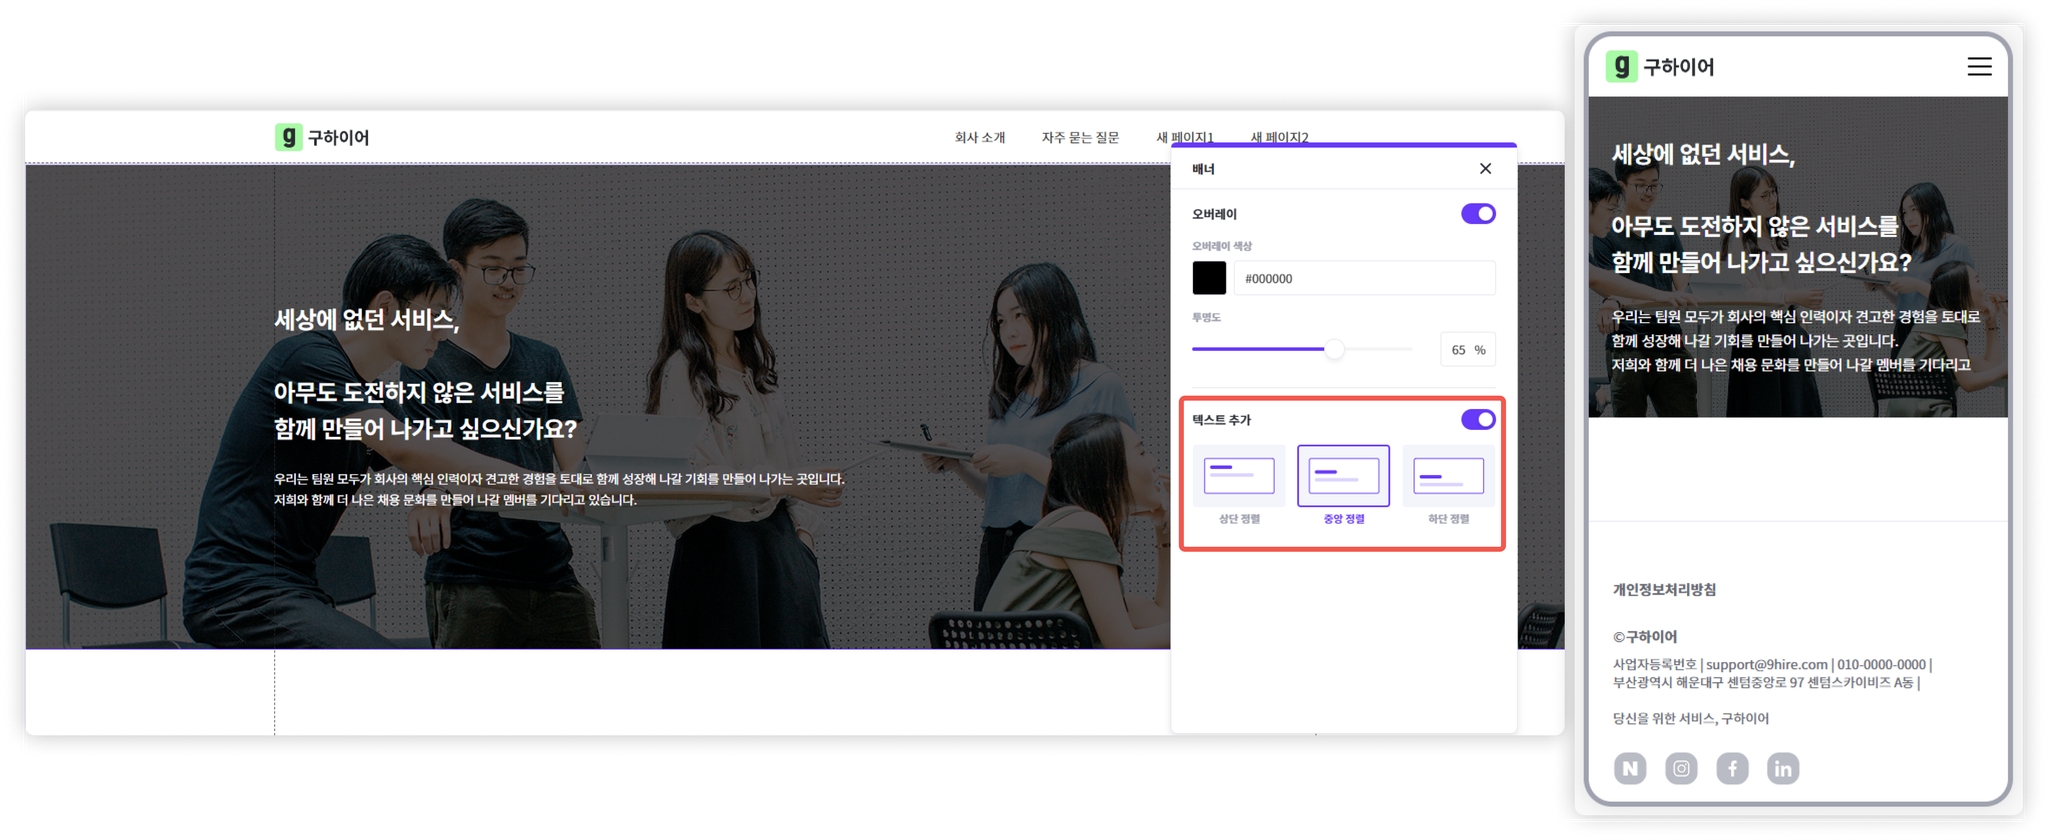Toggle the 텍스트 추가 switch off

pyautogui.click(x=1478, y=419)
